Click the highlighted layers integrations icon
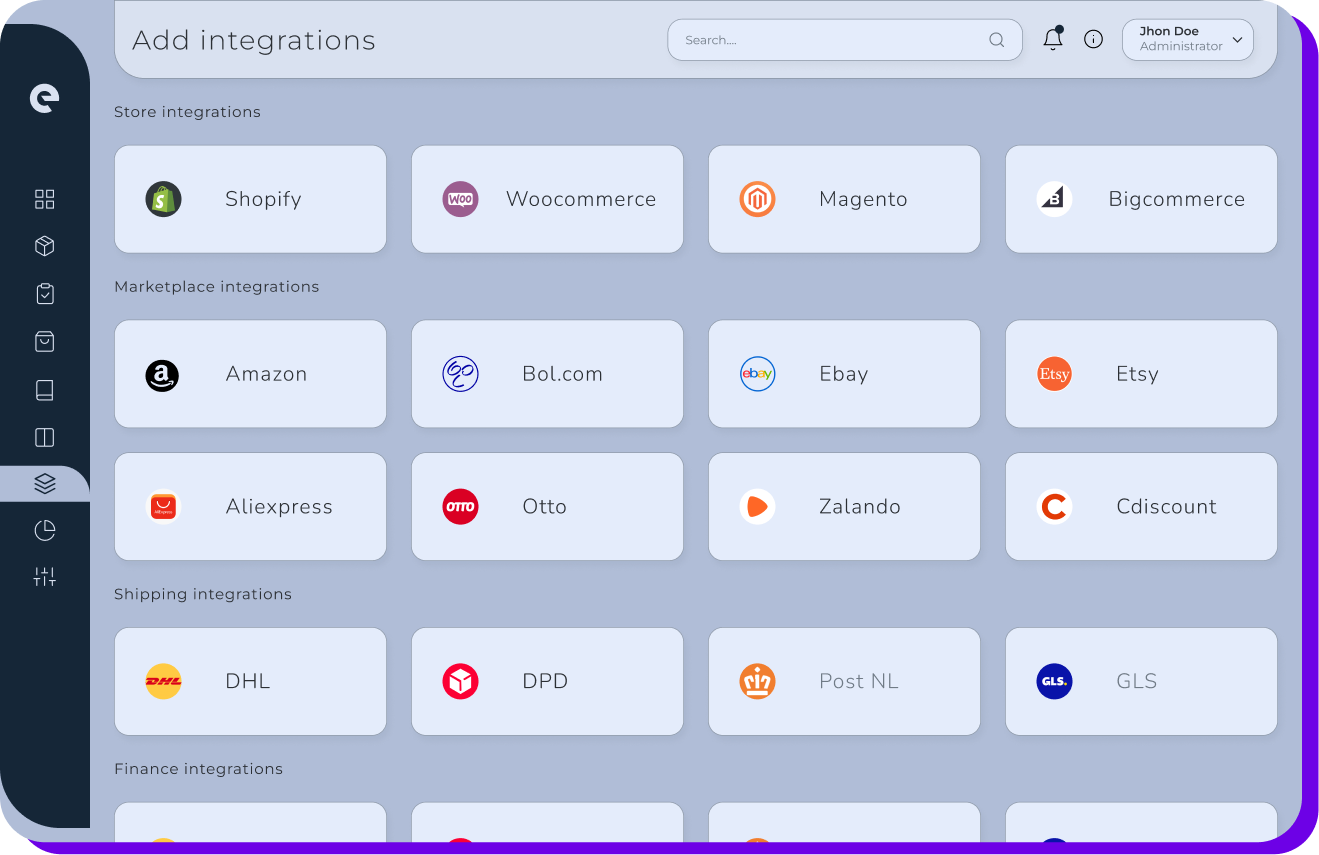 click(44, 483)
